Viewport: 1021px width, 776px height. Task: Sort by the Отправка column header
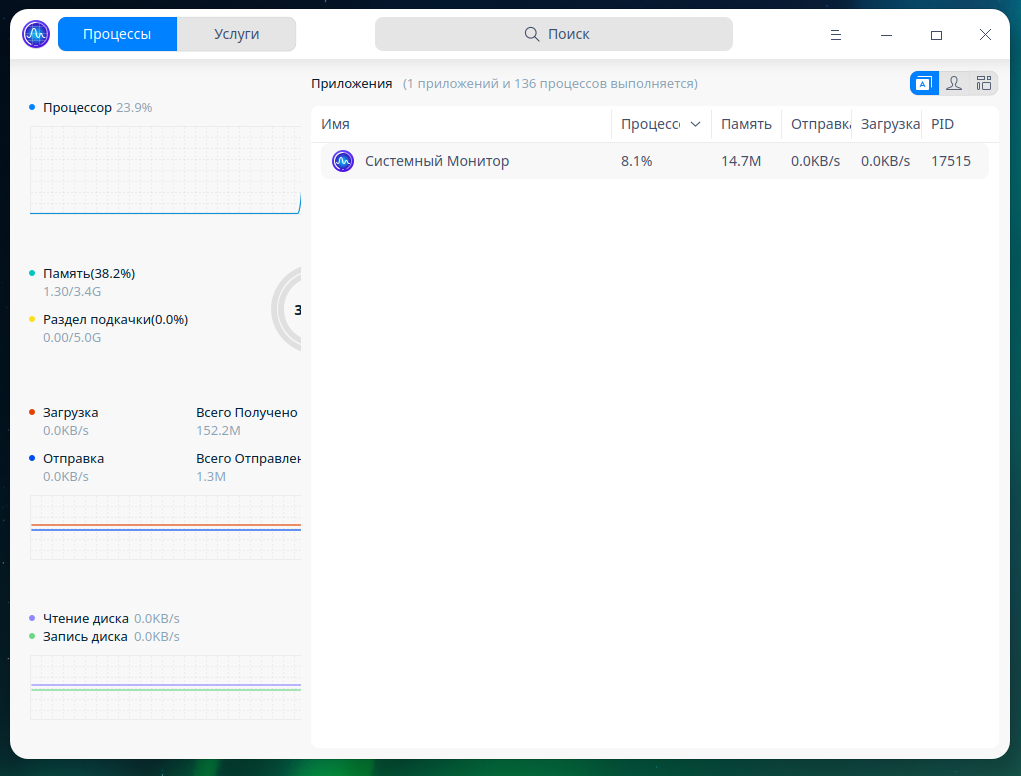pyautogui.click(x=820, y=125)
